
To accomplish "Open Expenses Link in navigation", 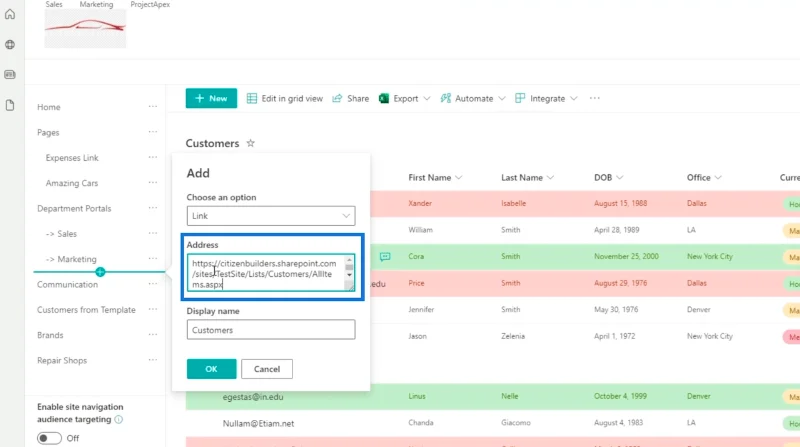I will (72, 158).
